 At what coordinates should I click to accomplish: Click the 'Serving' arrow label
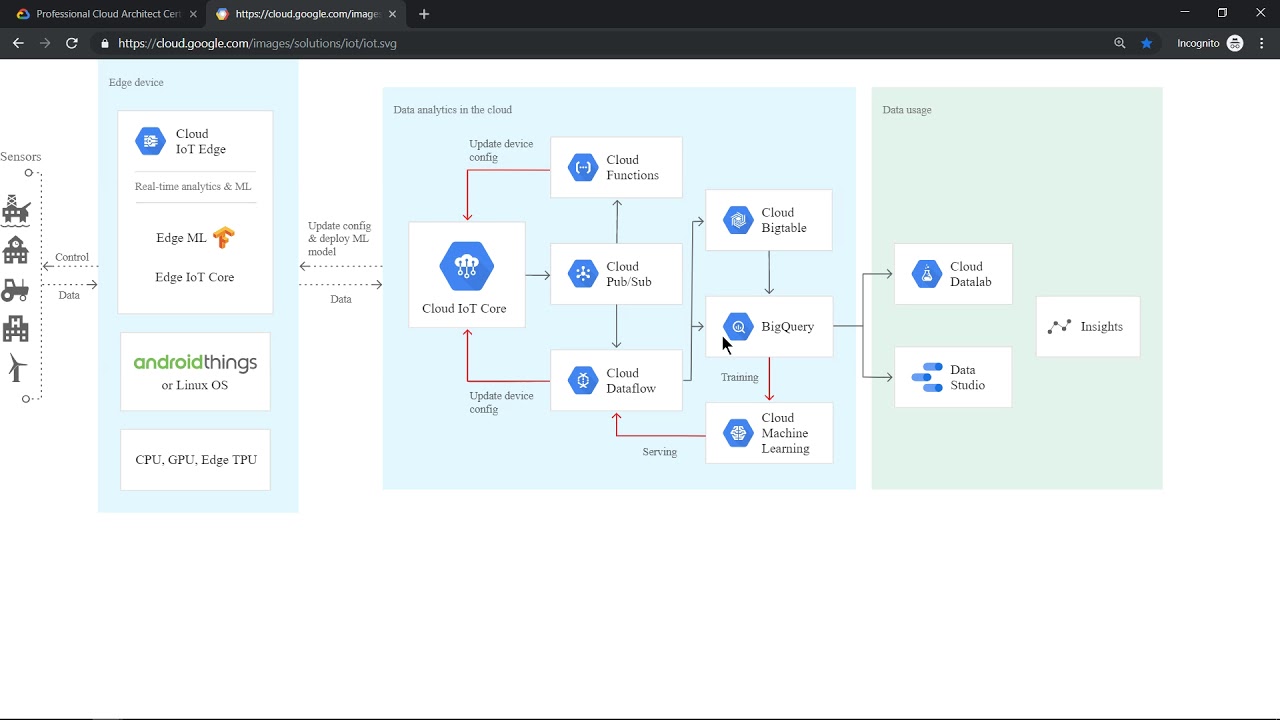[x=660, y=452]
